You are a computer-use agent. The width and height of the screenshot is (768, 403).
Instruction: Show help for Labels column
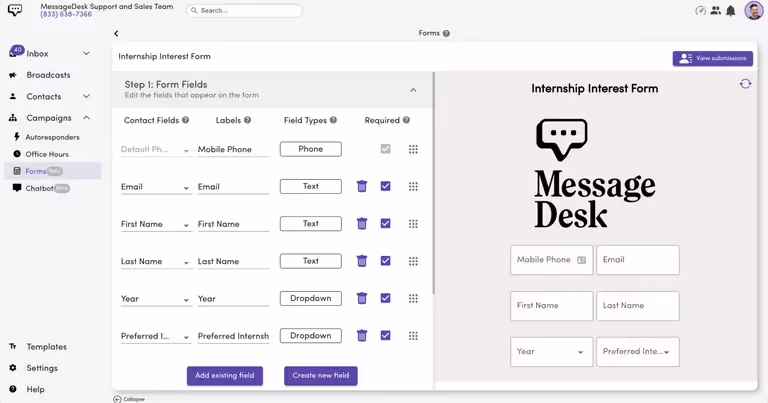tap(247, 120)
